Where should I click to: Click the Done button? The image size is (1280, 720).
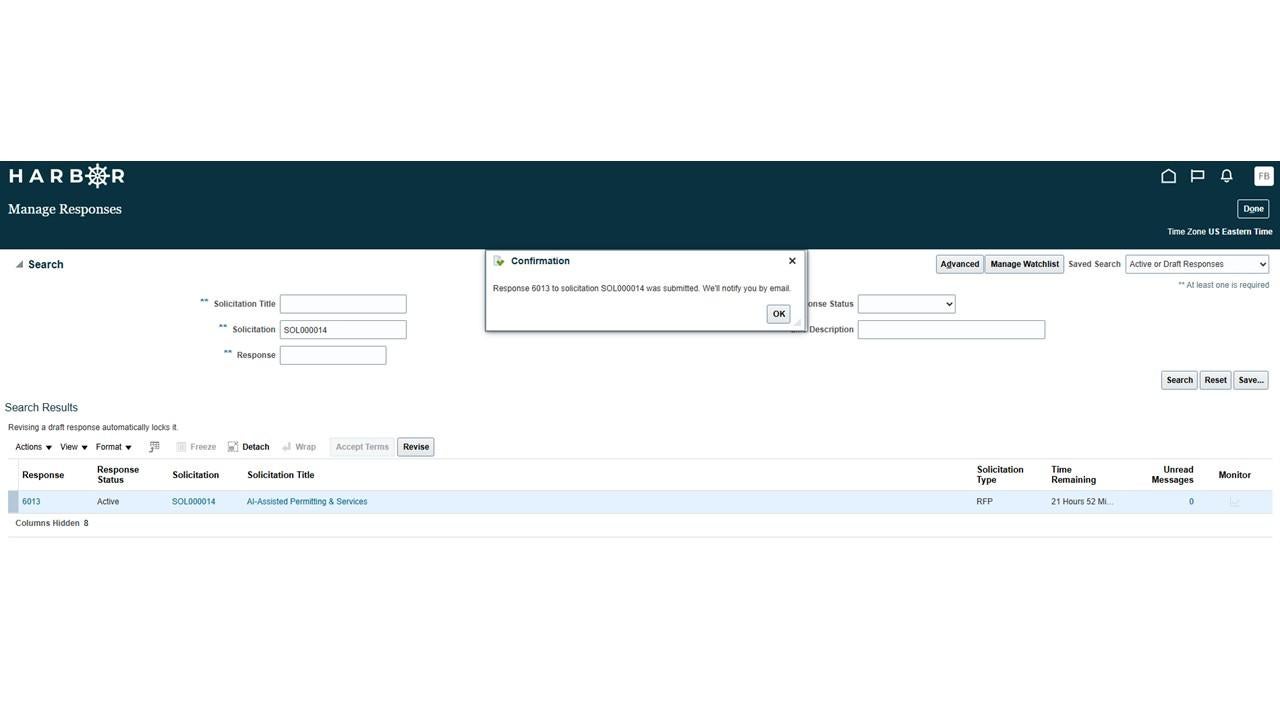coord(1253,209)
